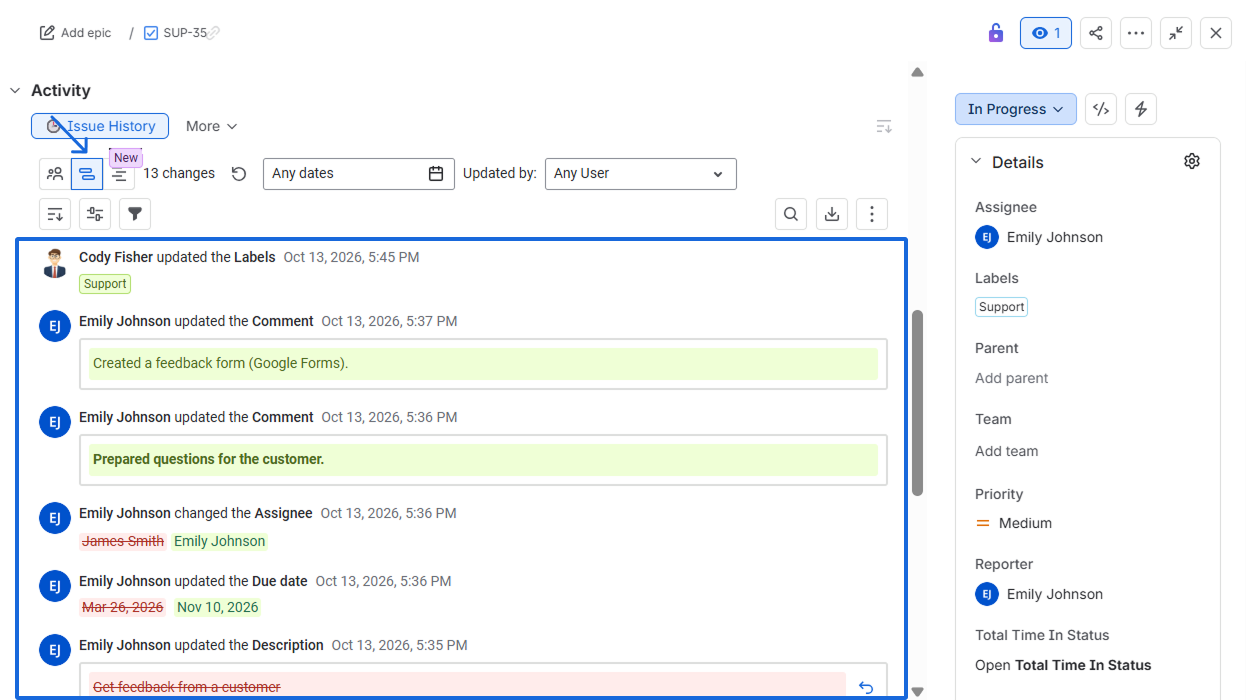Open the three-dot actions menu at top right
Screen dimensions: 1246x700
[x=1136, y=33]
